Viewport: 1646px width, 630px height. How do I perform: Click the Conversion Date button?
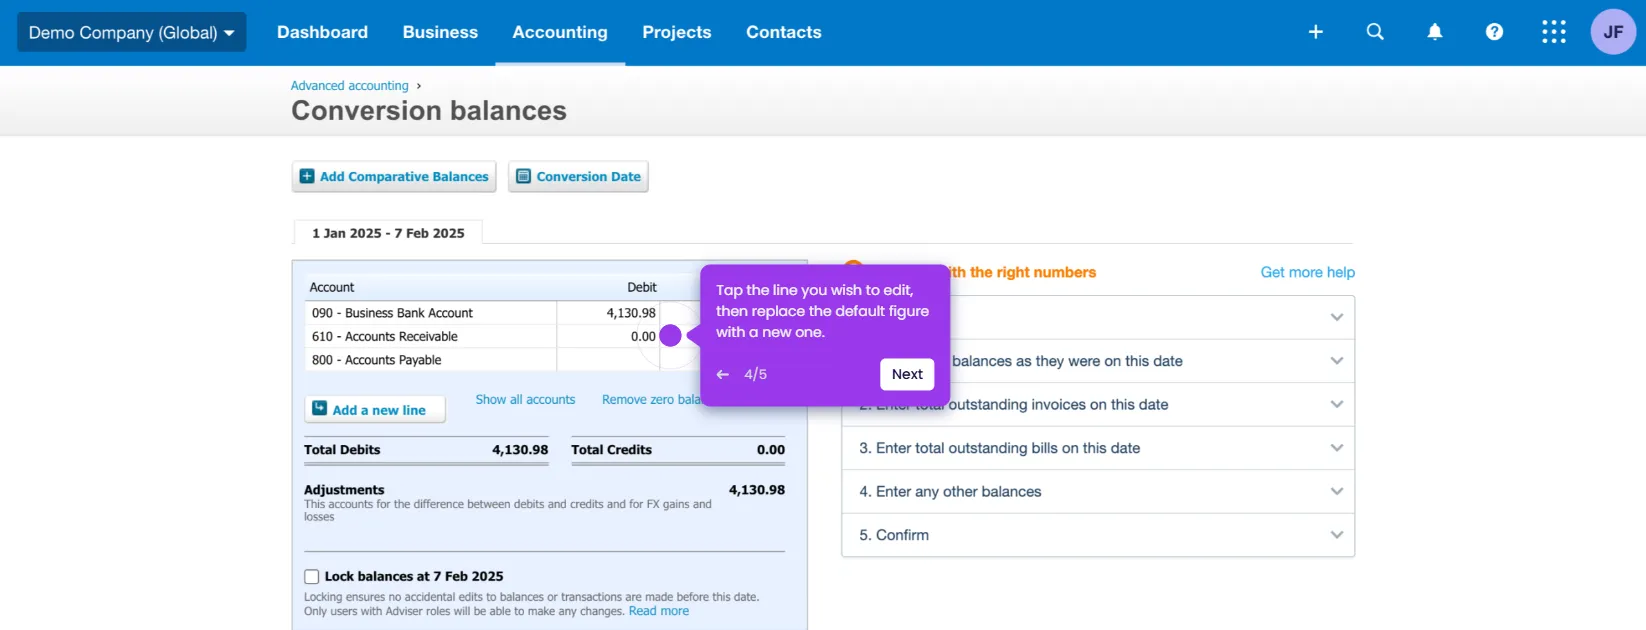(x=578, y=177)
